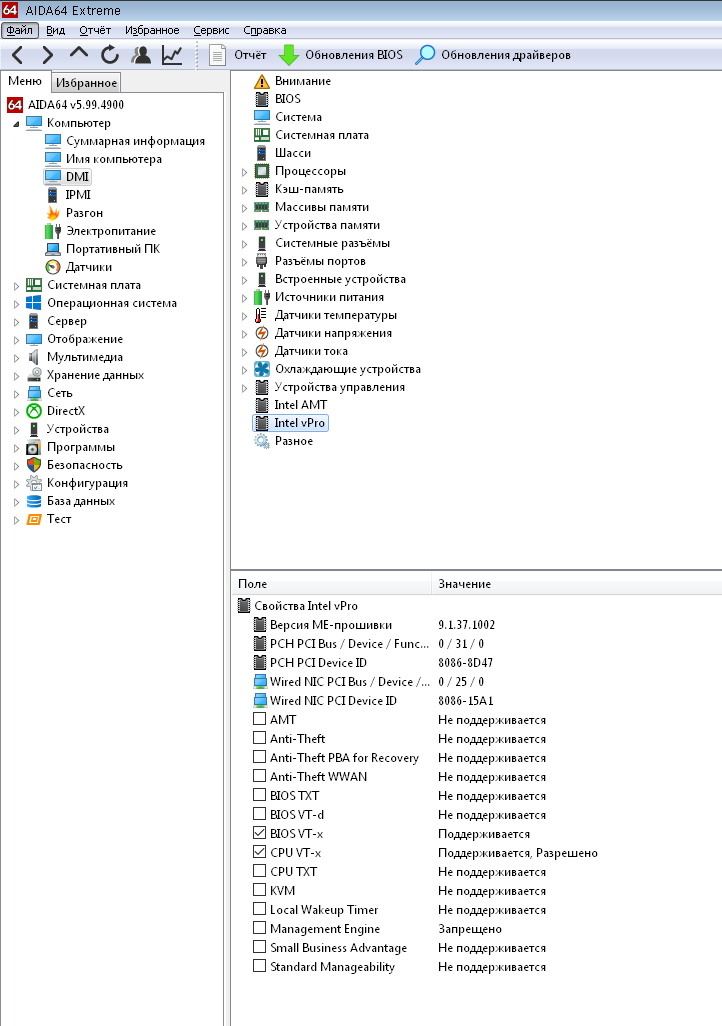
Task: Click the Отчёт report toolbar button
Action: [x=238, y=55]
